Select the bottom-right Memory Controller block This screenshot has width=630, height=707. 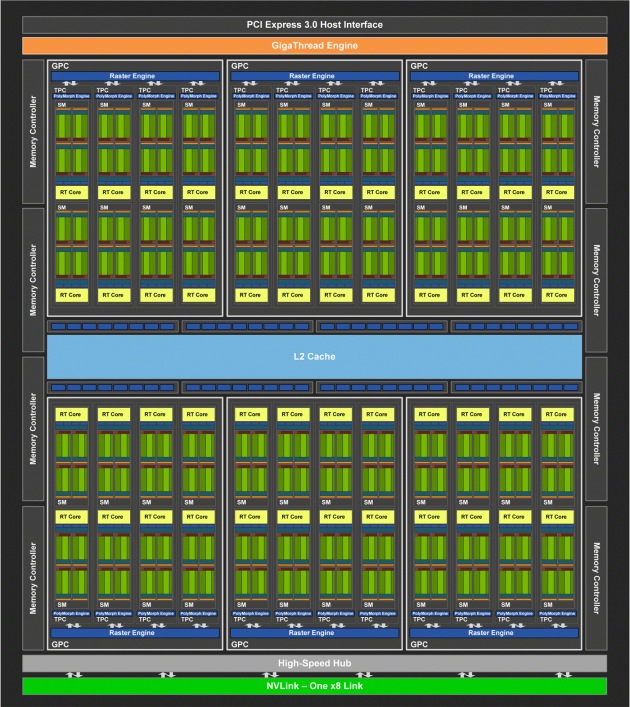click(596, 578)
